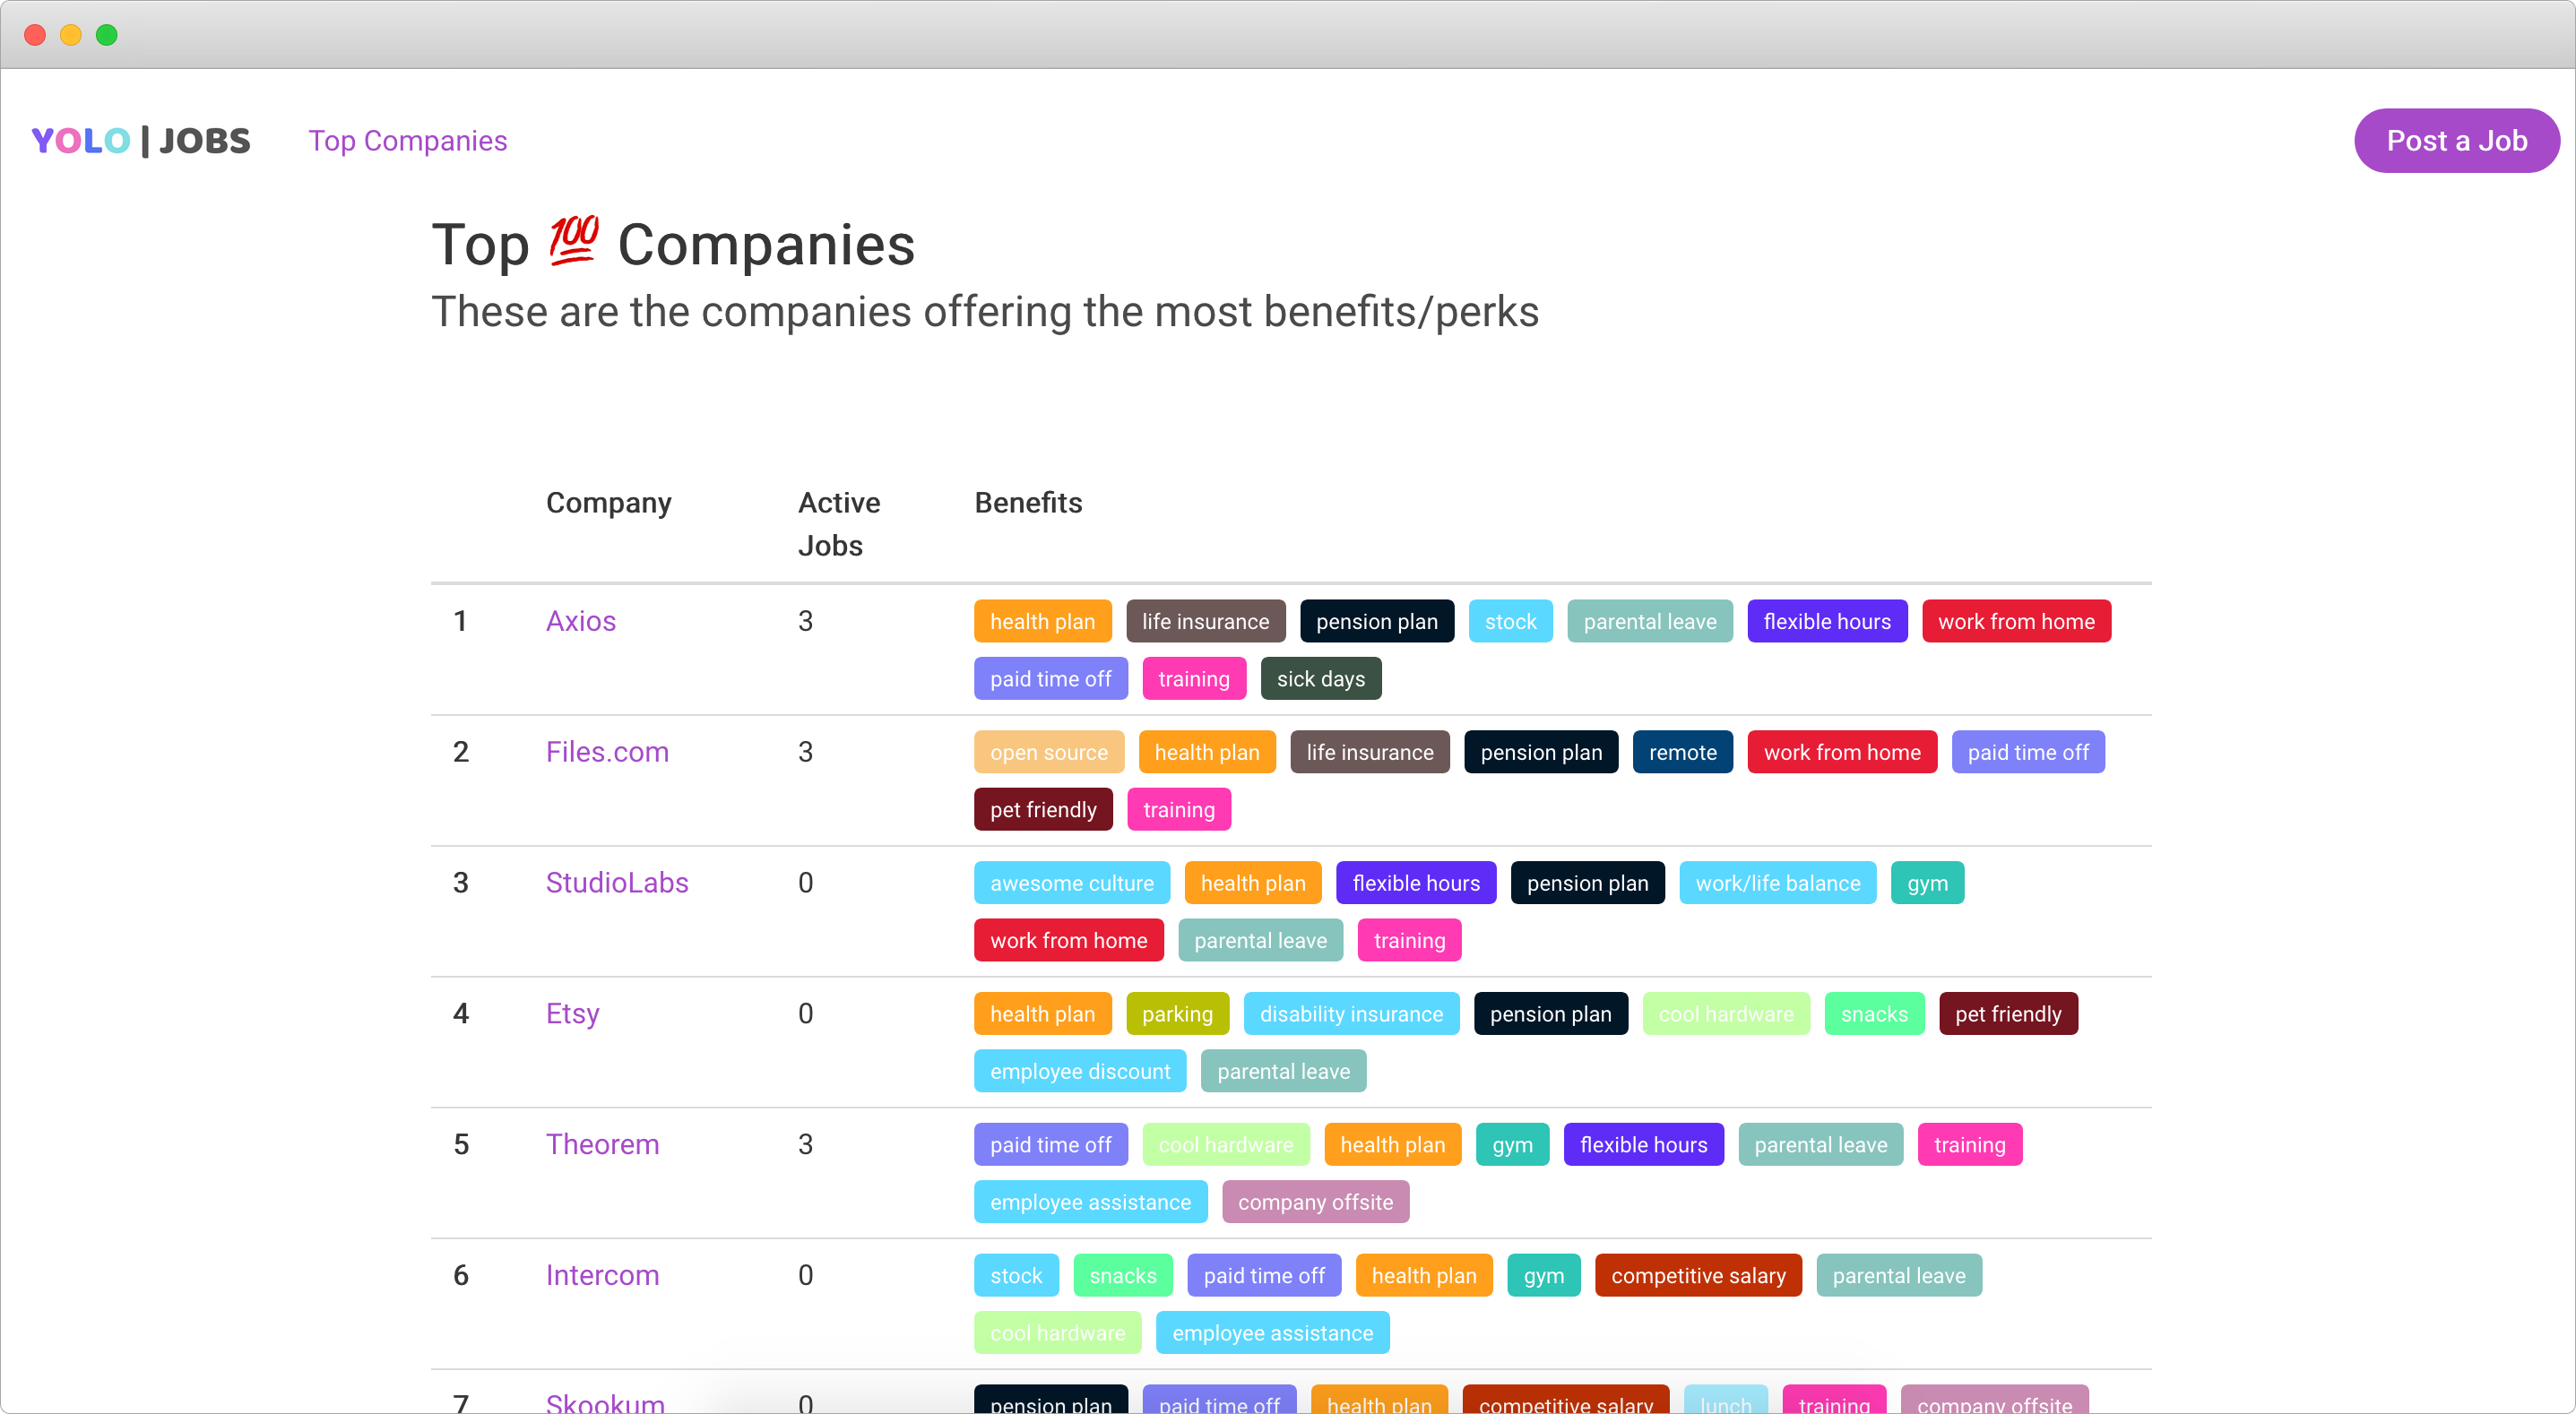Click the remote benefit tag
2576x1414 pixels.
[1682, 753]
